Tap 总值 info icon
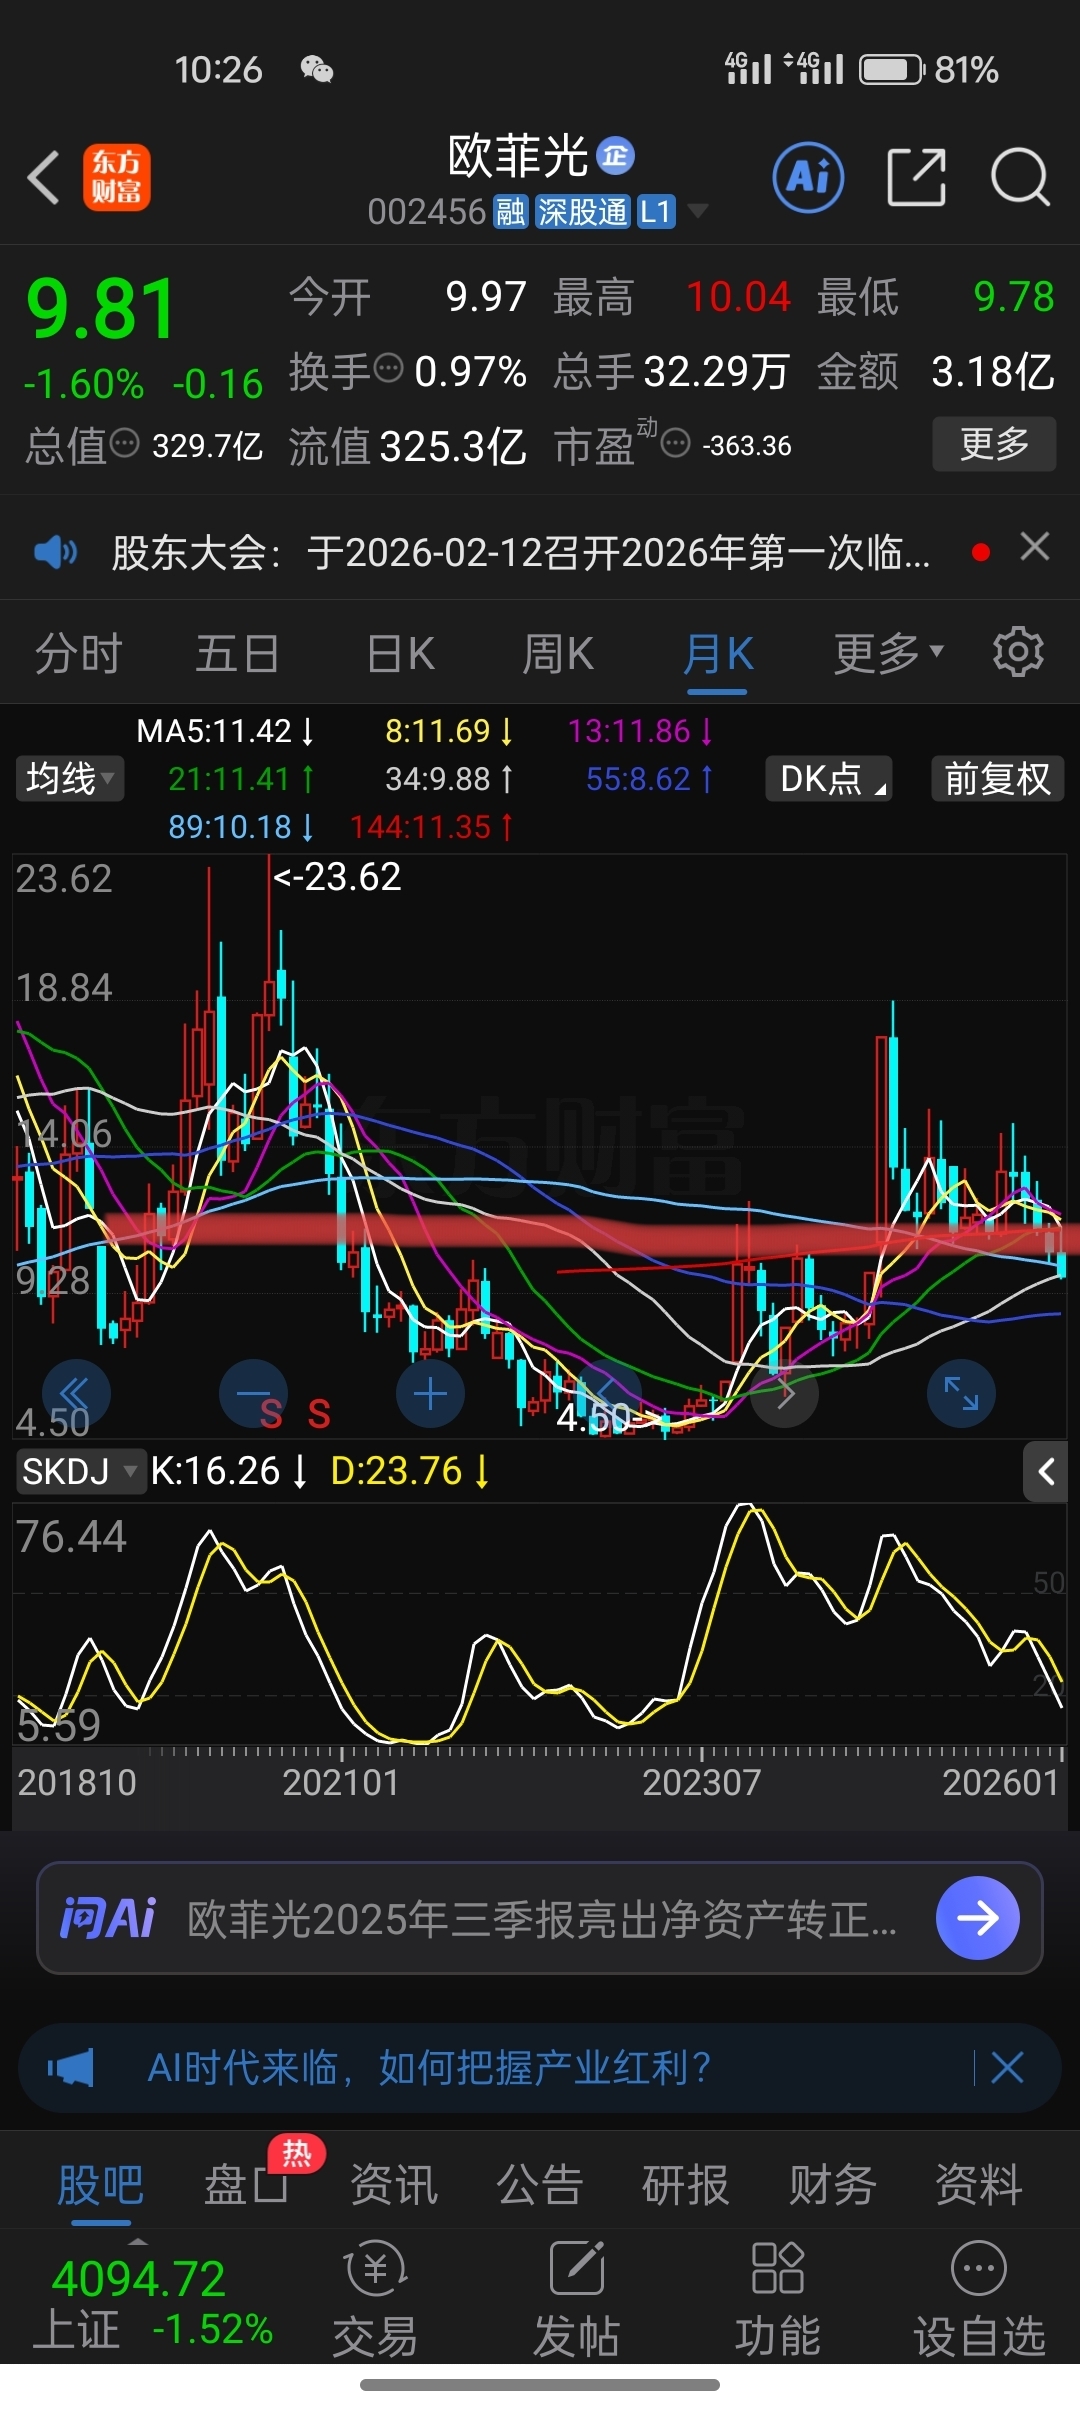 pyautogui.click(x=124, y=442)
